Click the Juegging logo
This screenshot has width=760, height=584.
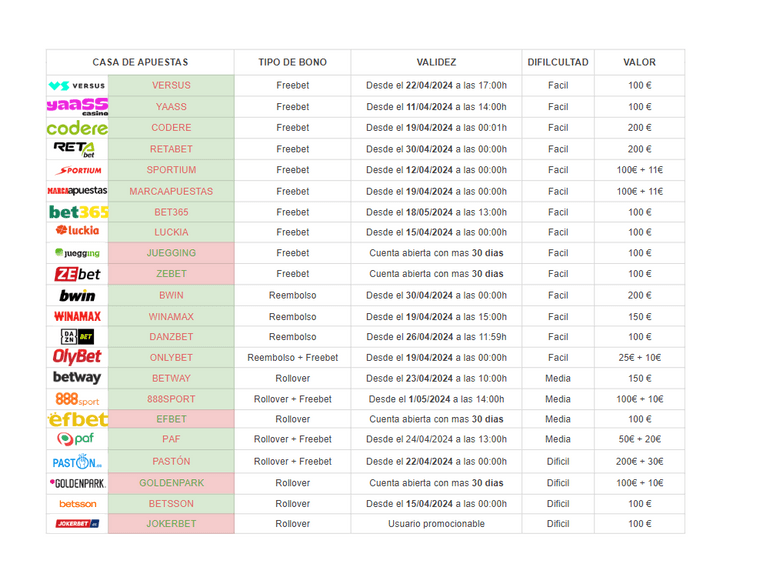[77, 253]
